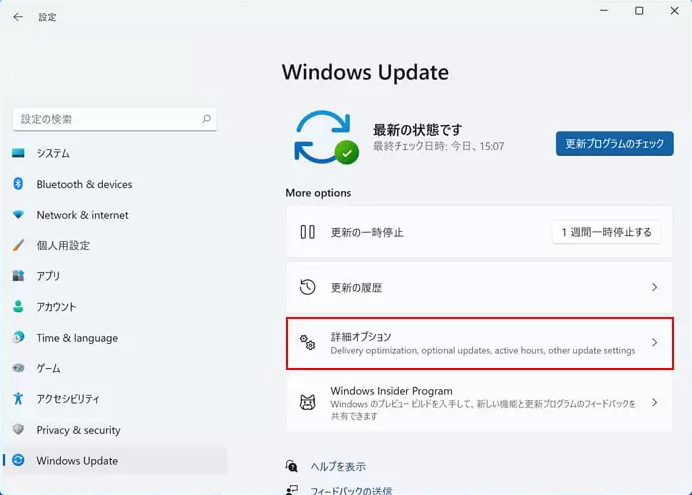
Task: Open 更新の履歴 row
Action: tap(479, 287)
